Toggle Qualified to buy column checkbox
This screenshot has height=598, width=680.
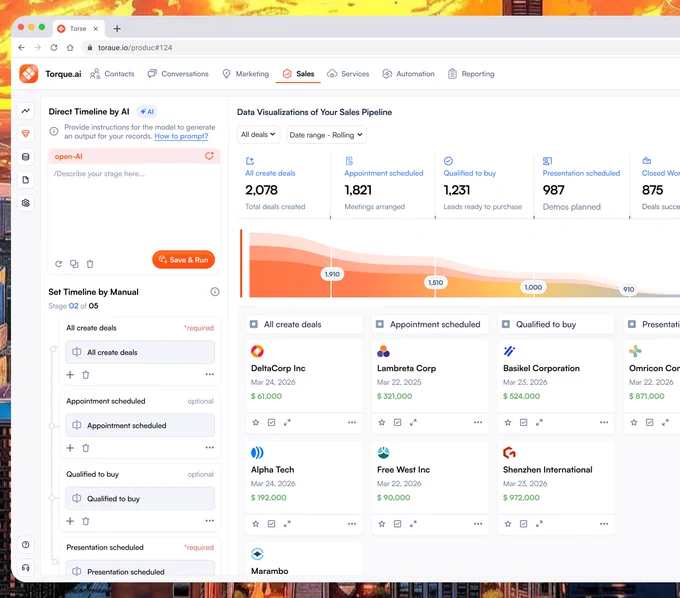pos(506,324)
